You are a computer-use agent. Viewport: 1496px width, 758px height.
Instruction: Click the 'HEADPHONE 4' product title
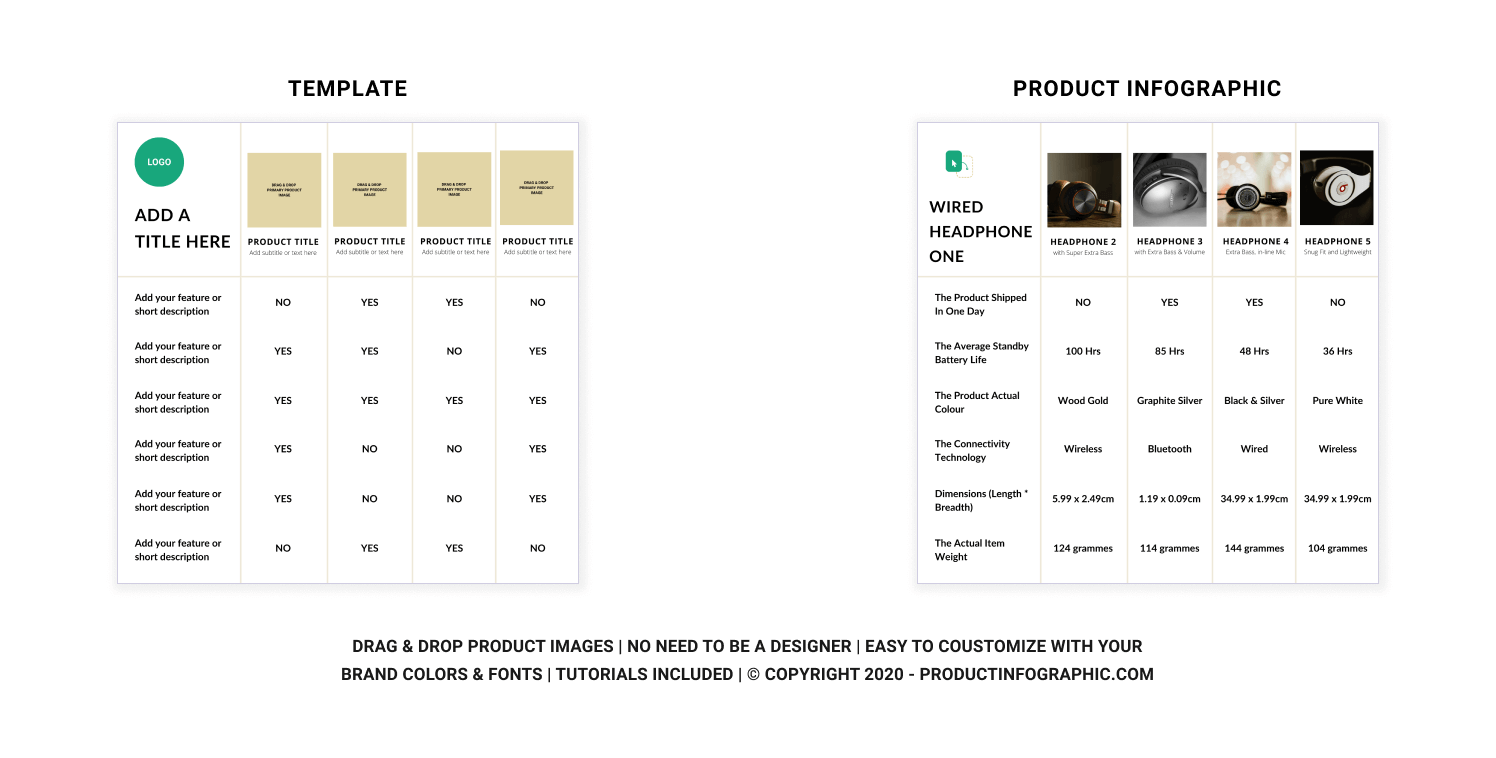[x=1256, y=241]
